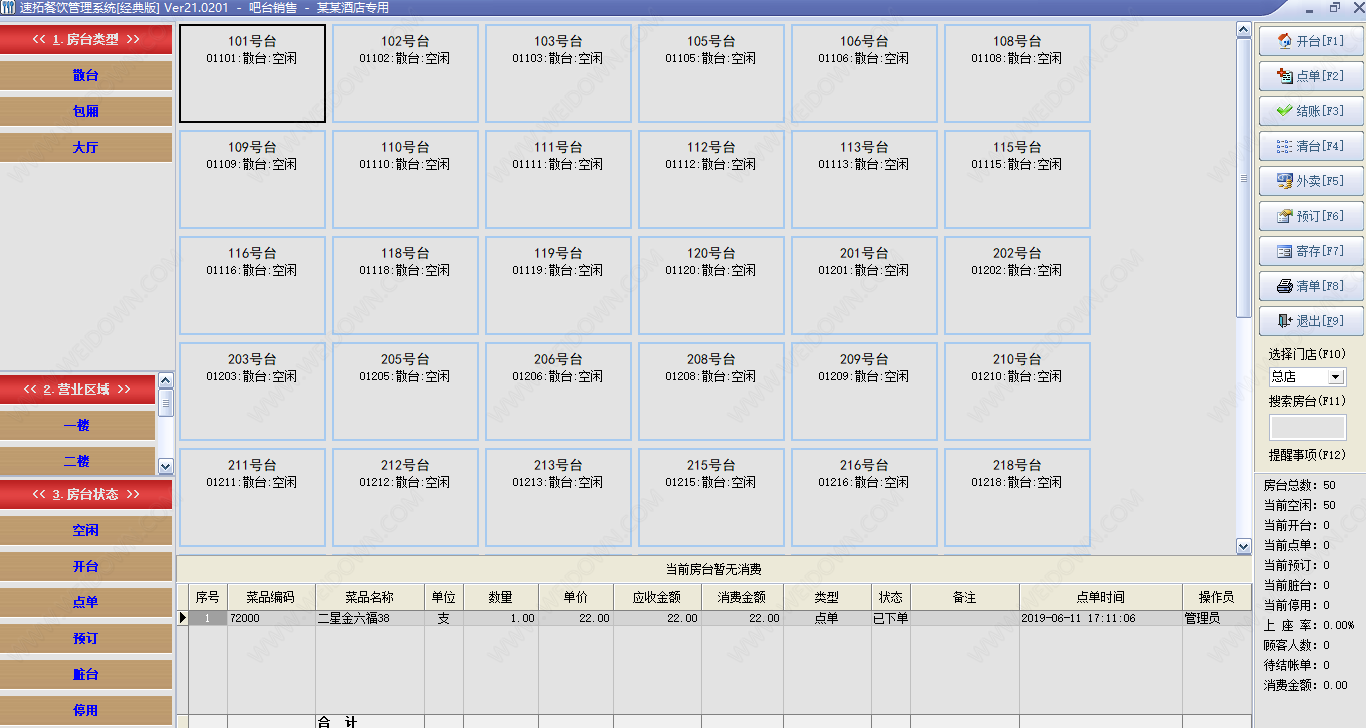Click the 清单[F8] printer icon

(1286, 286)
